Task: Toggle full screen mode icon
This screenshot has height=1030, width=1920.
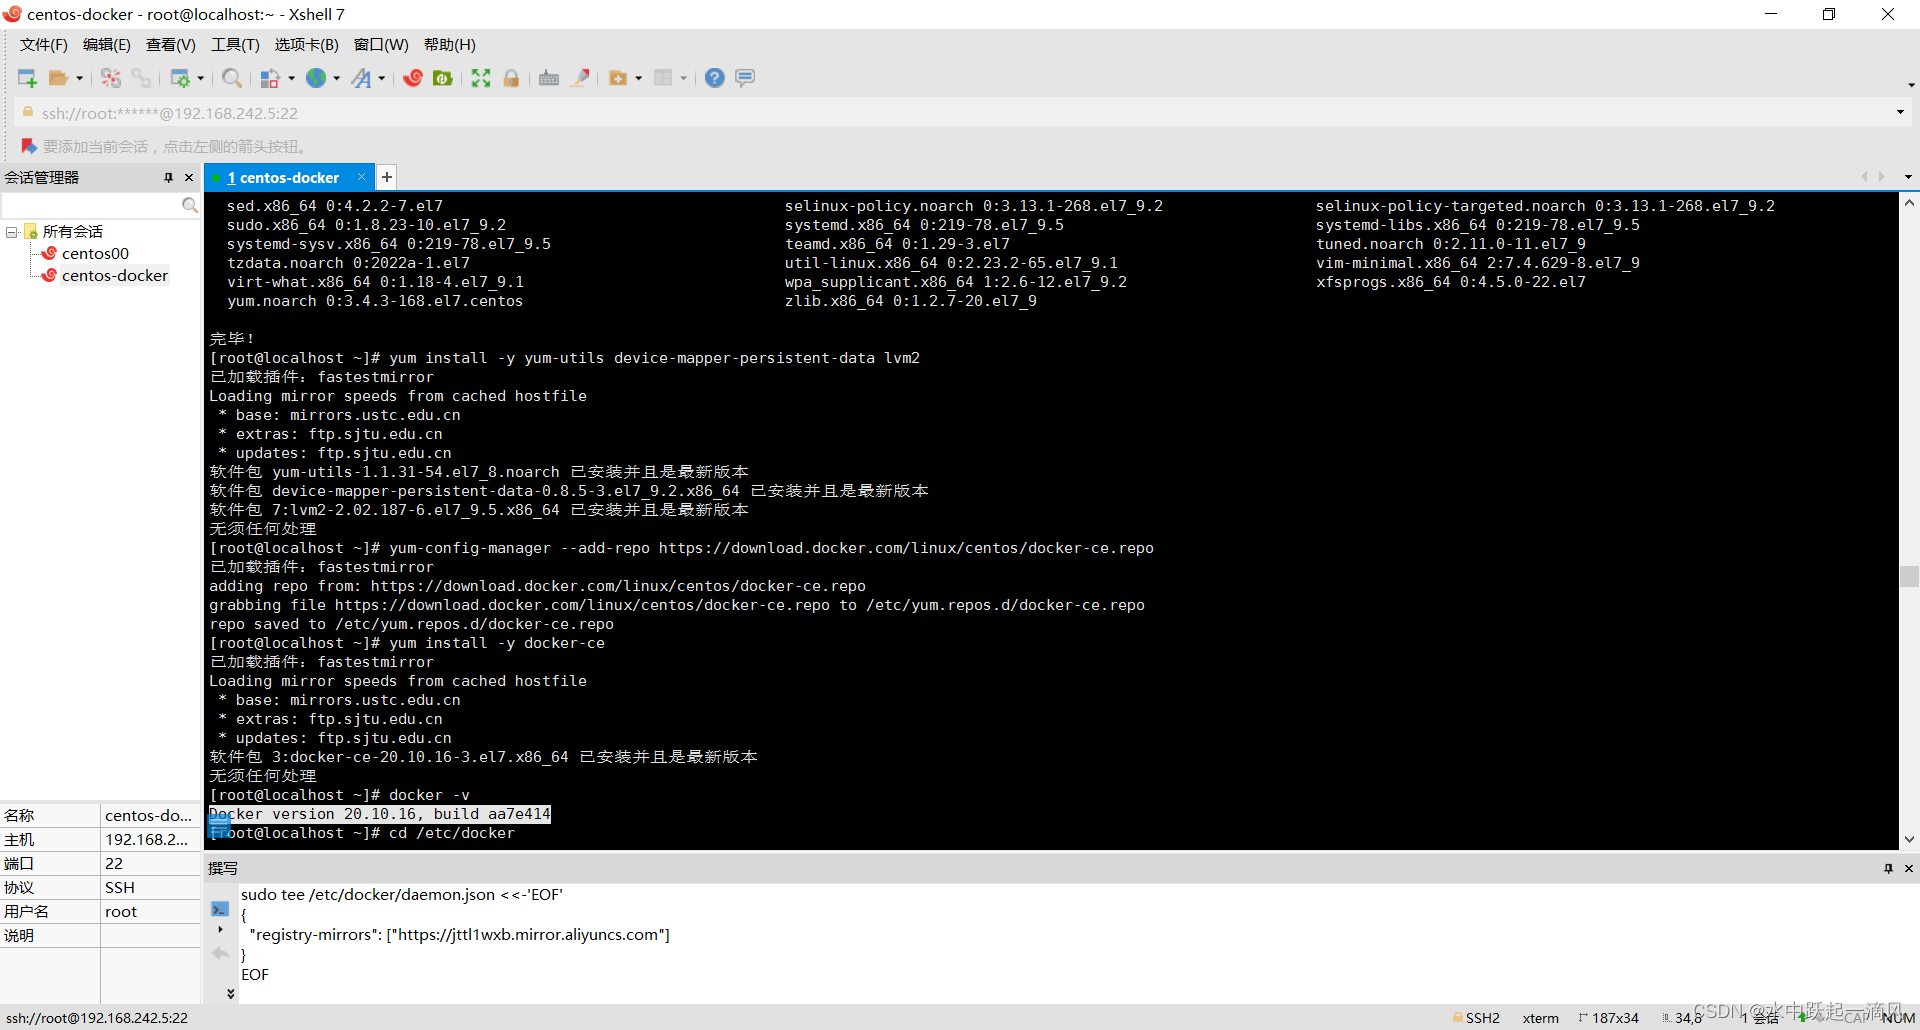Action: click(481, 78)
